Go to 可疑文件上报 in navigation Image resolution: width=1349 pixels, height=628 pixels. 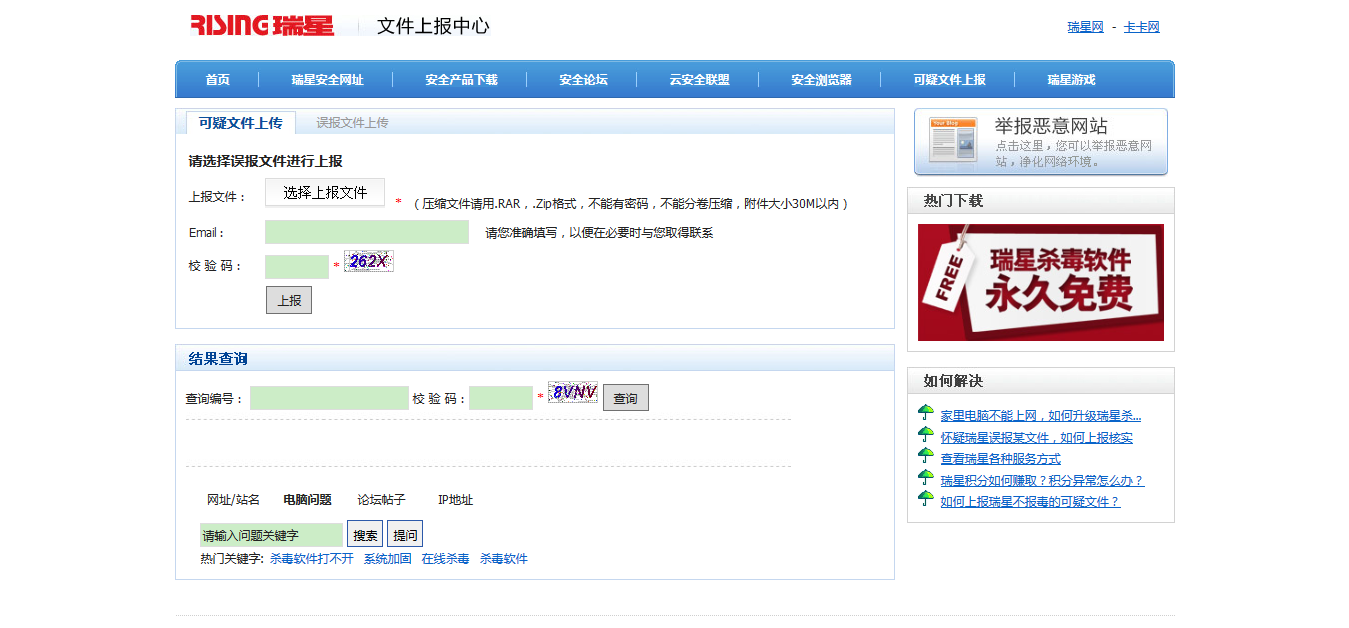point(949,80)
